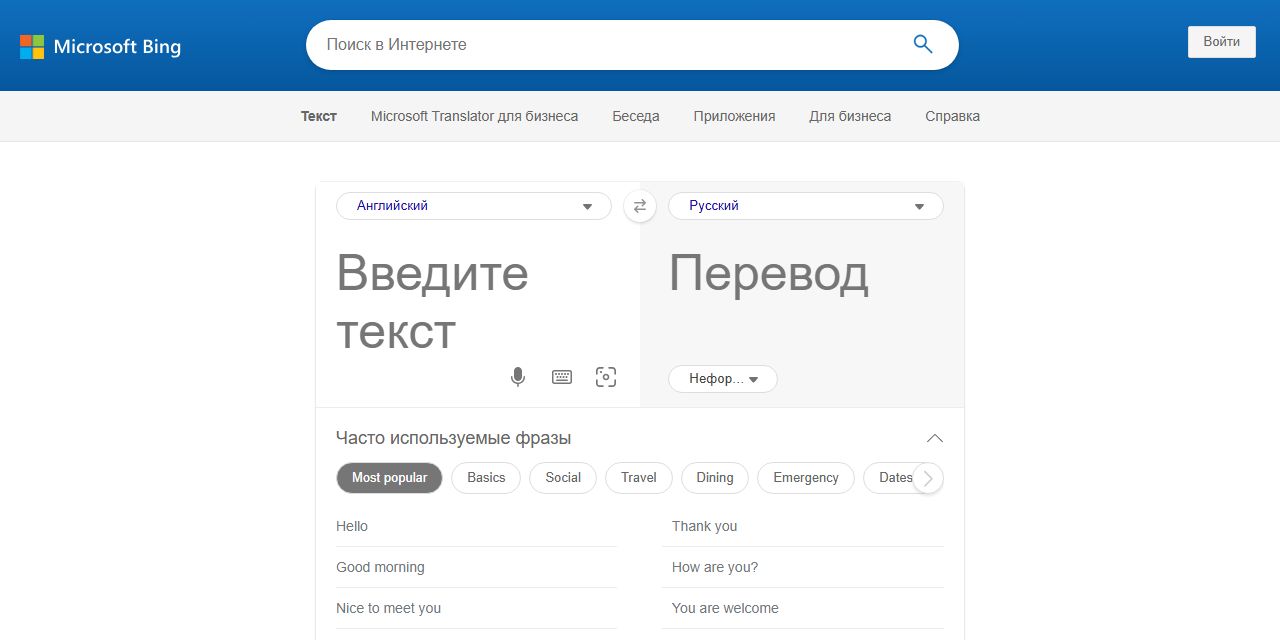The image size is (1280, 640).
Task: Select the Emergency phrase category
Action: (806, 478)
